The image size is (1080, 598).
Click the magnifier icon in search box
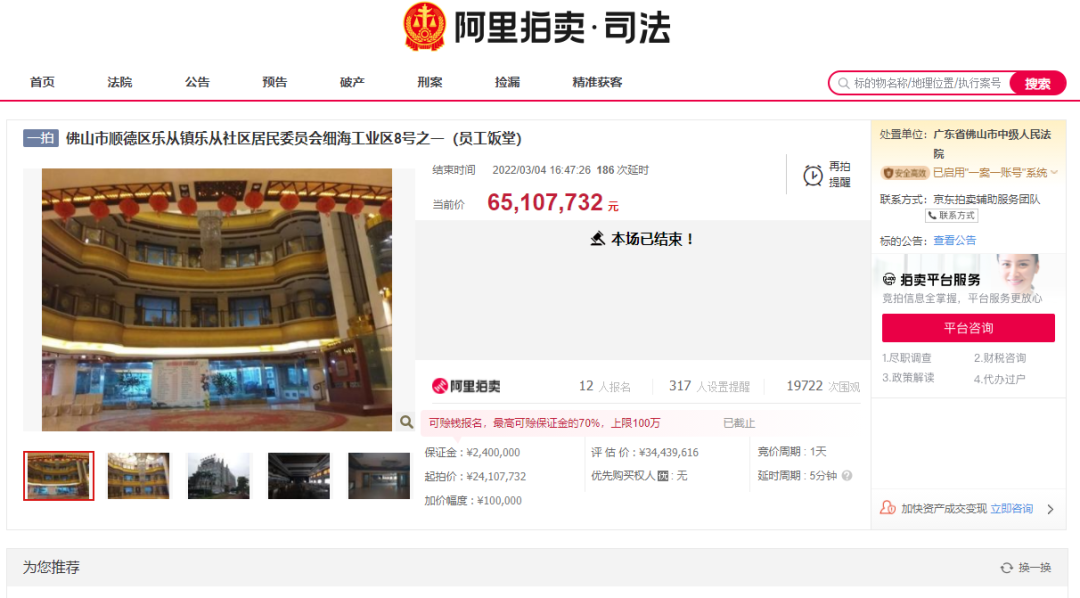pyautogui.click(x=843, y=83)
